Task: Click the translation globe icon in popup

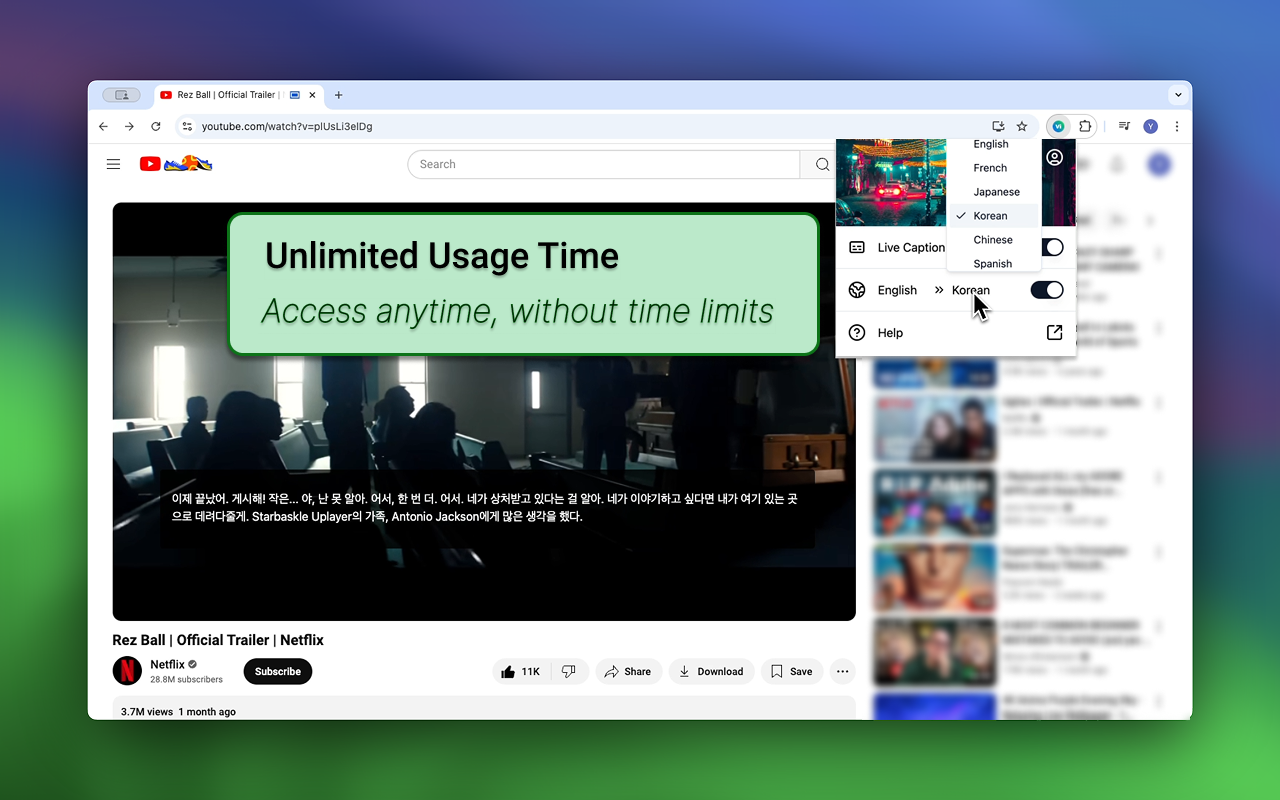Action: [857, 290]
